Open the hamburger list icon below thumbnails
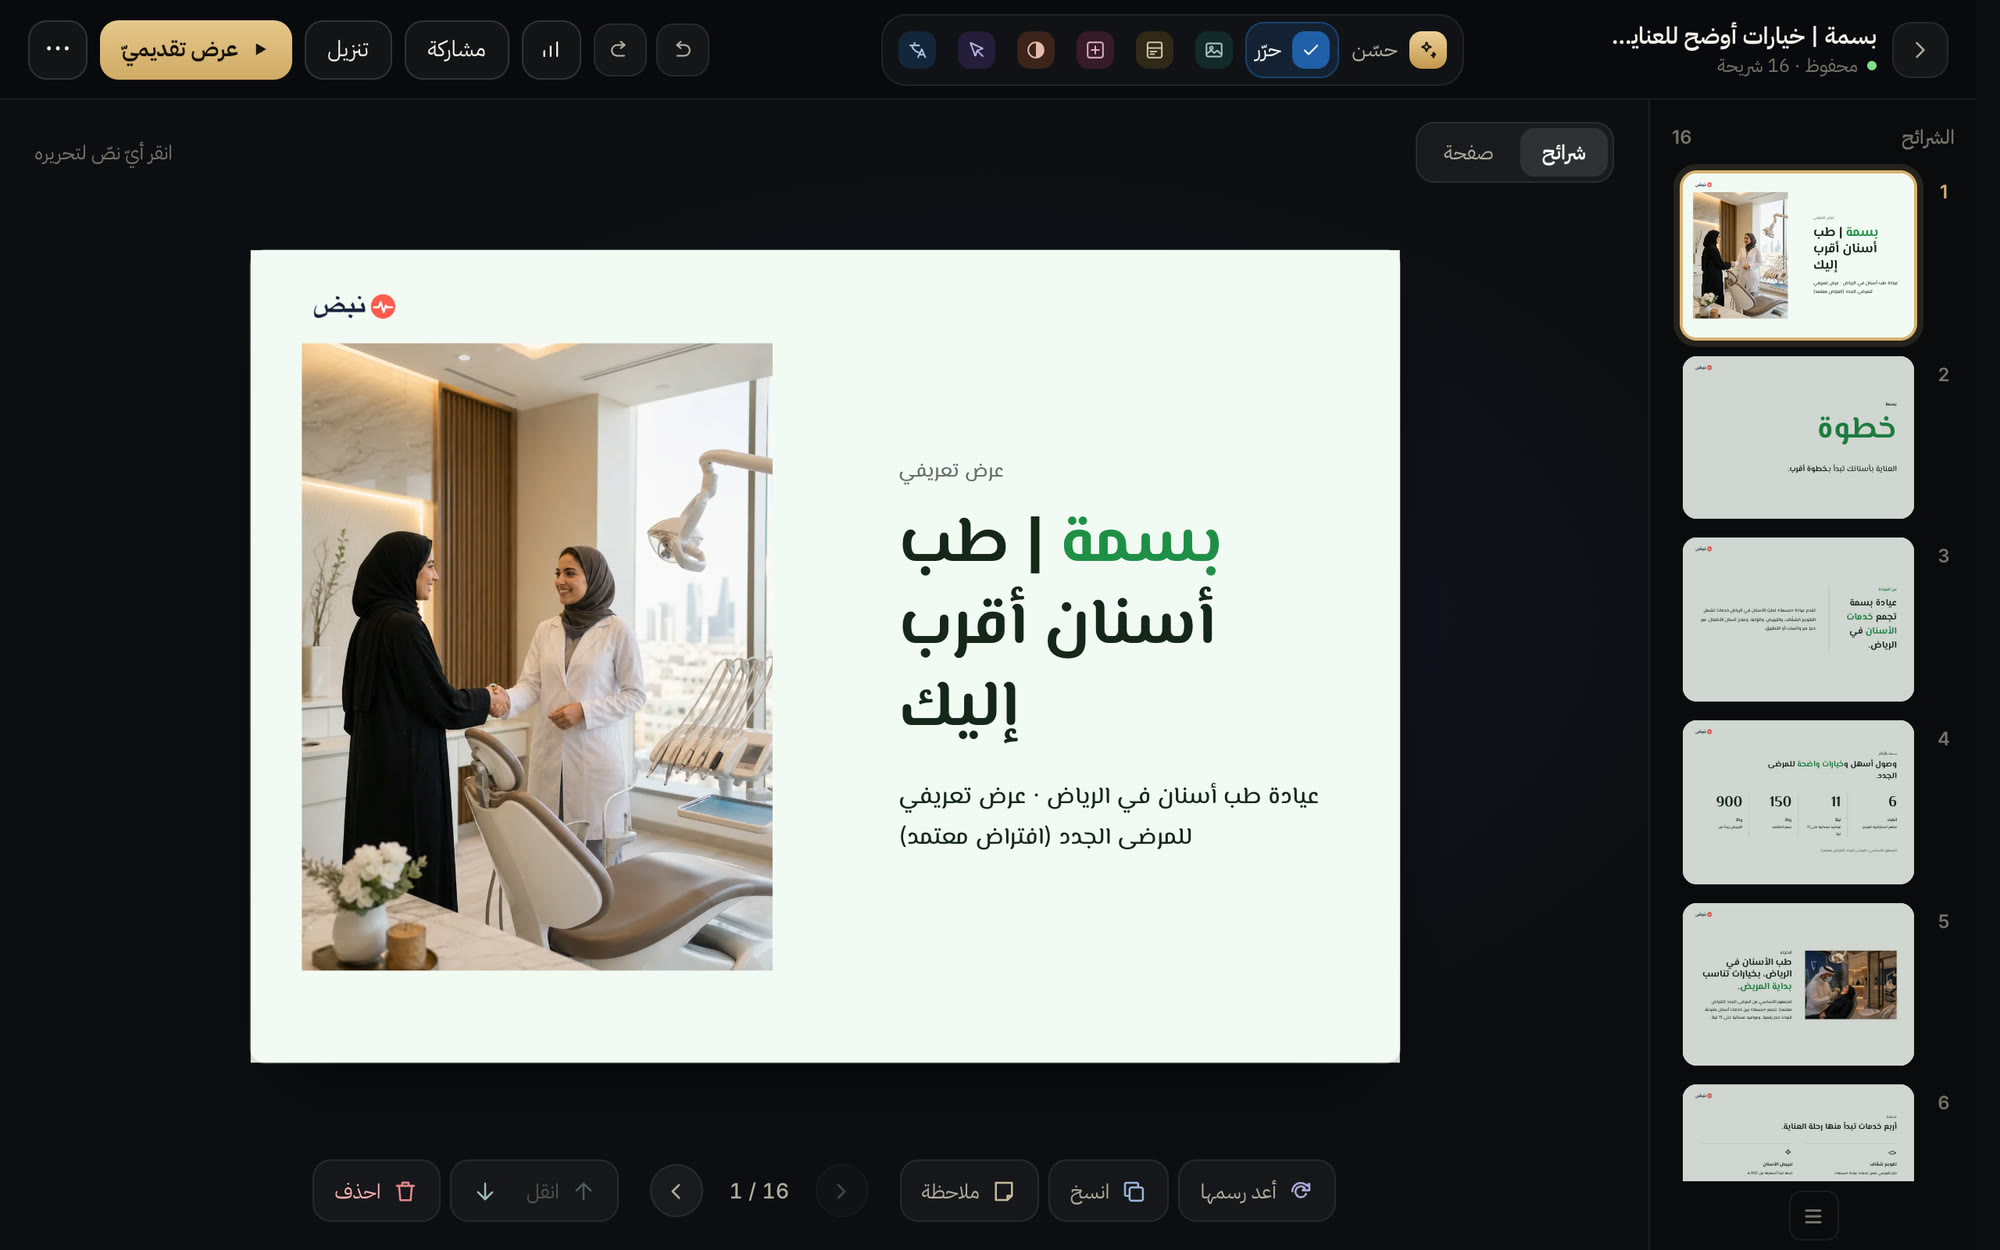2000x1250 pixels. coord(1813,1216)
